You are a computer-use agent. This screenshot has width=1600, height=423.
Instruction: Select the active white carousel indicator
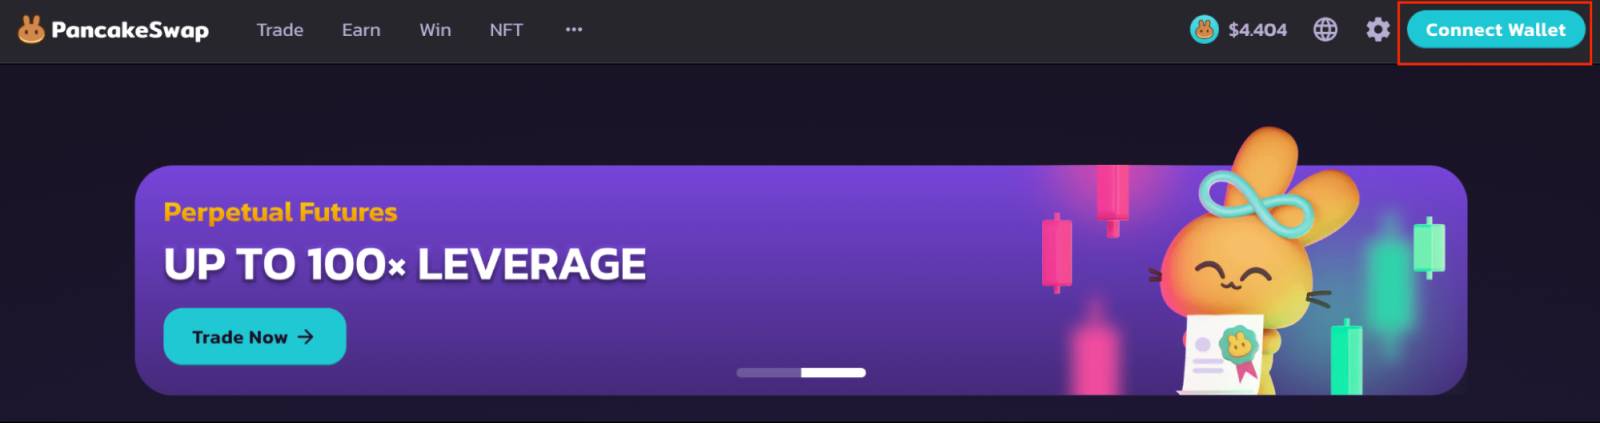833,373
